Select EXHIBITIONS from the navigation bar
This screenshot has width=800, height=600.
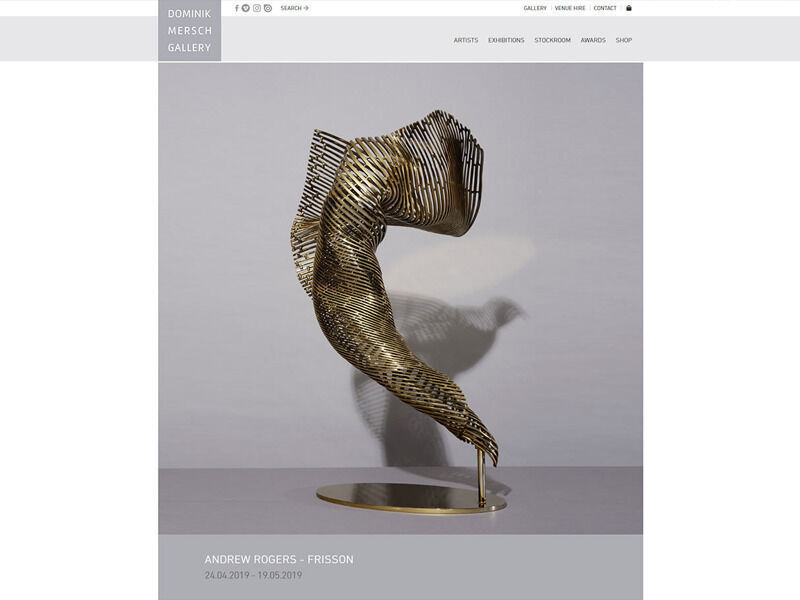pos(505,41)
